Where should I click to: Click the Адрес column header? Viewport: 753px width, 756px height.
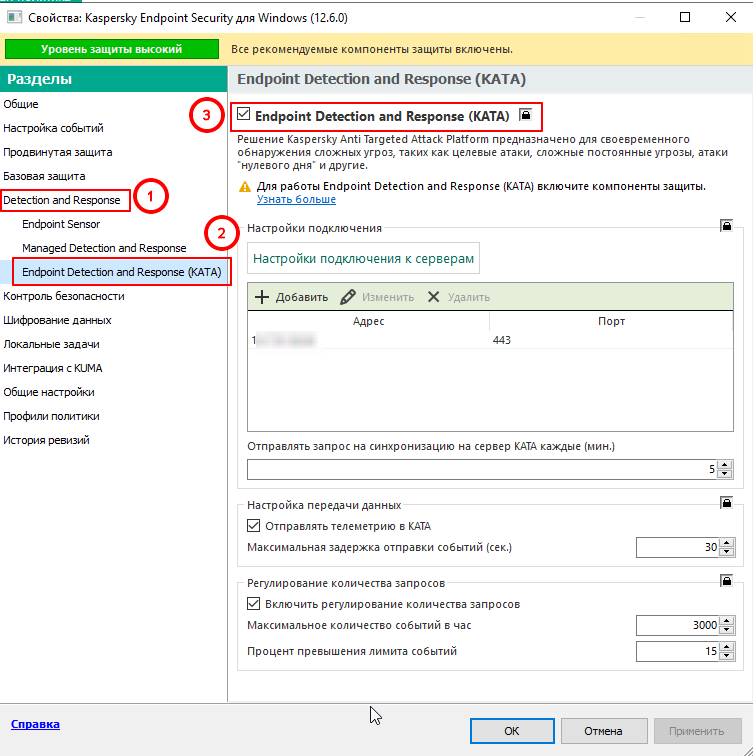(x=368, y=321)
